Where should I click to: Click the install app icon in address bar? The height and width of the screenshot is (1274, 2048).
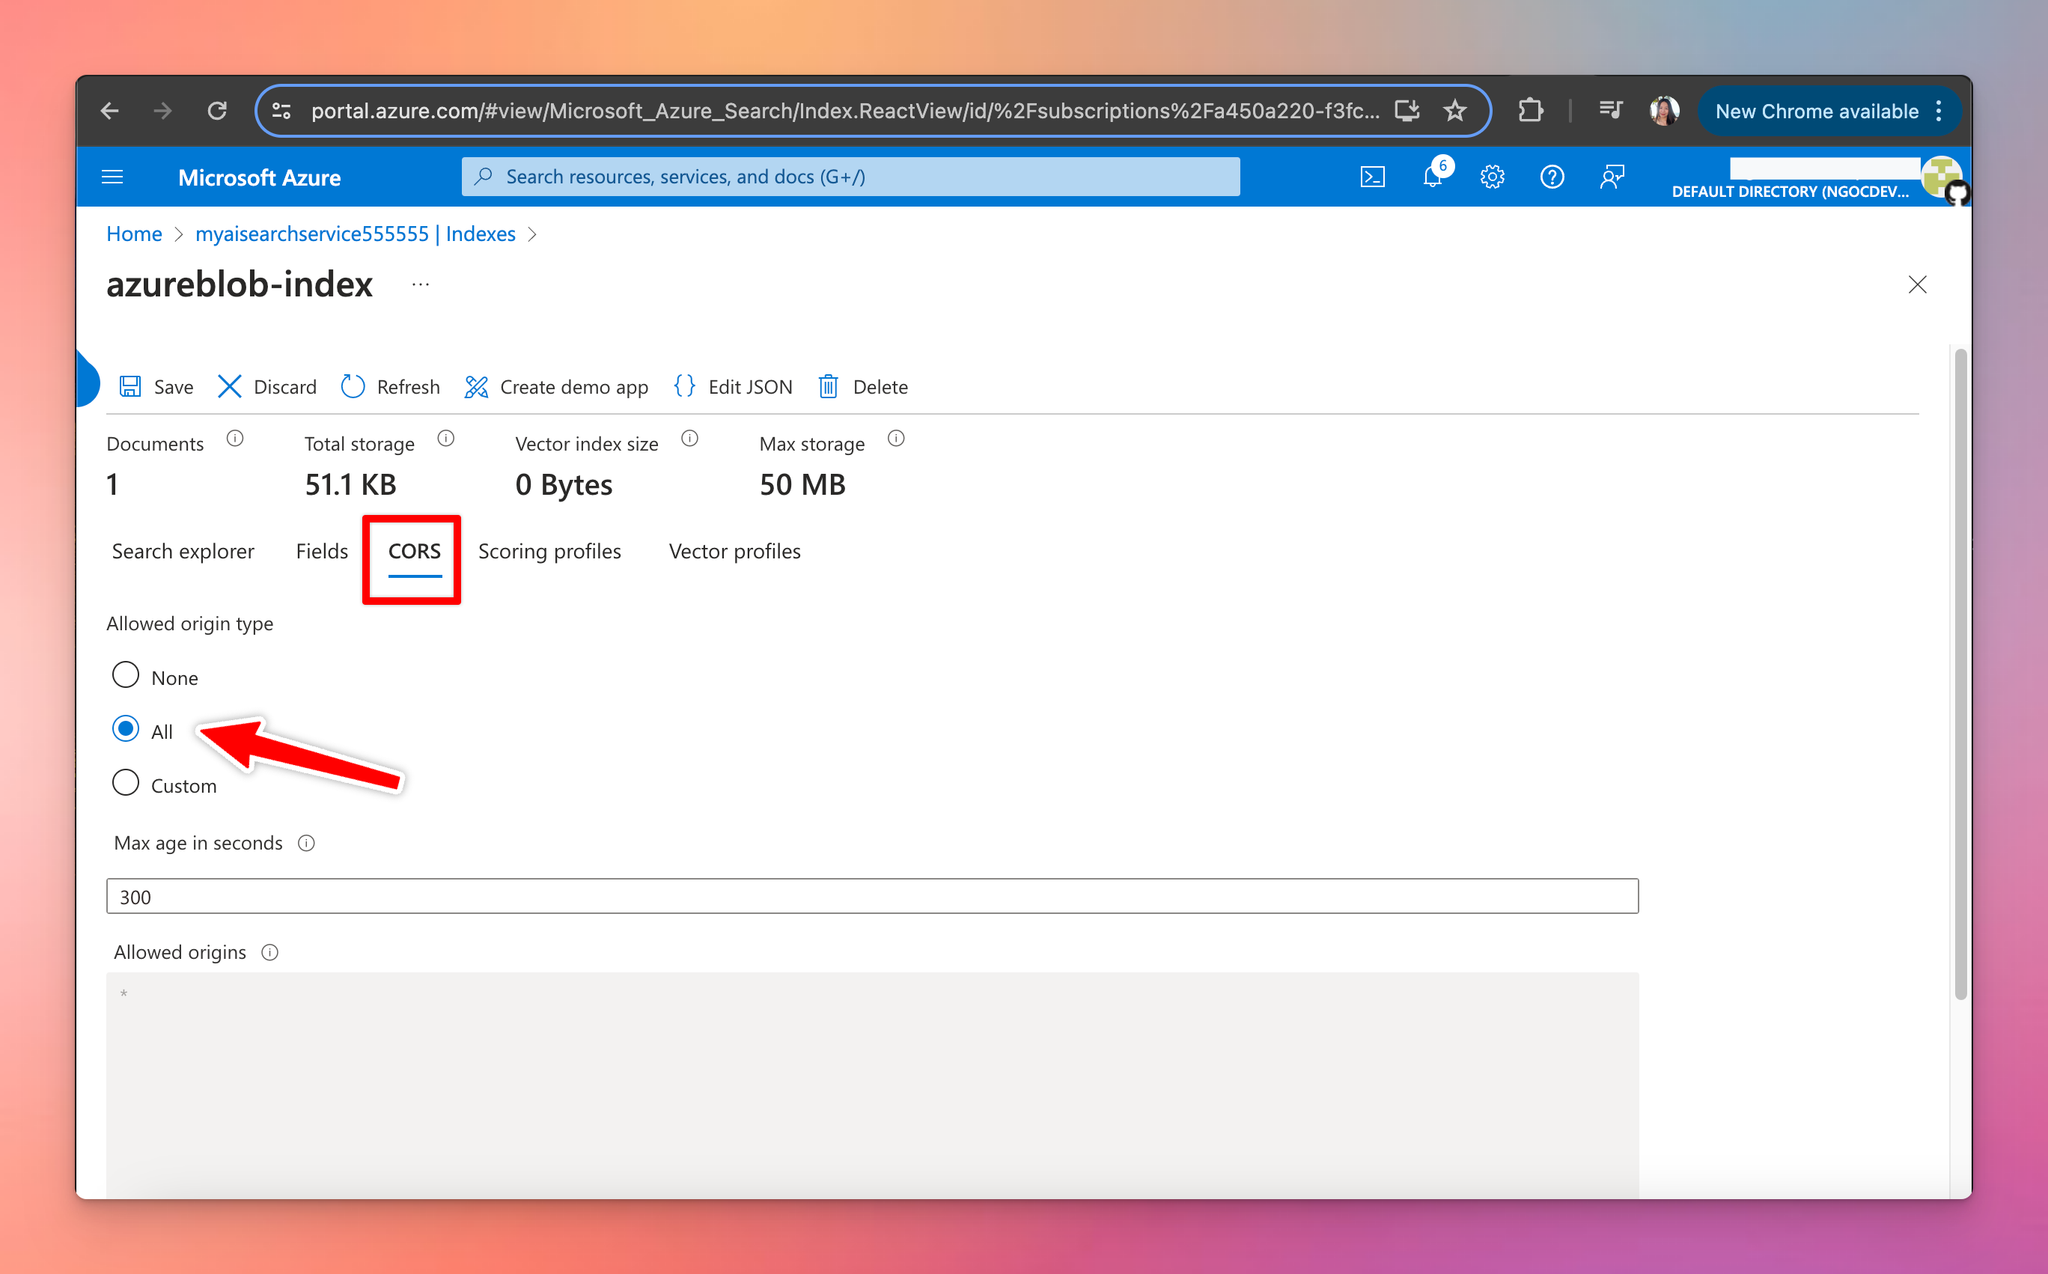click(x=1407, y=111)
